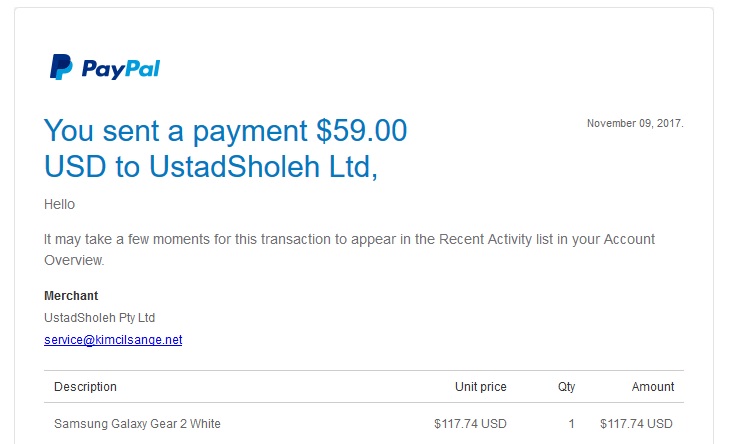Click the $117.74 USD amount value
This screenshot has width=735, height=444.
(x=636, y=424)
